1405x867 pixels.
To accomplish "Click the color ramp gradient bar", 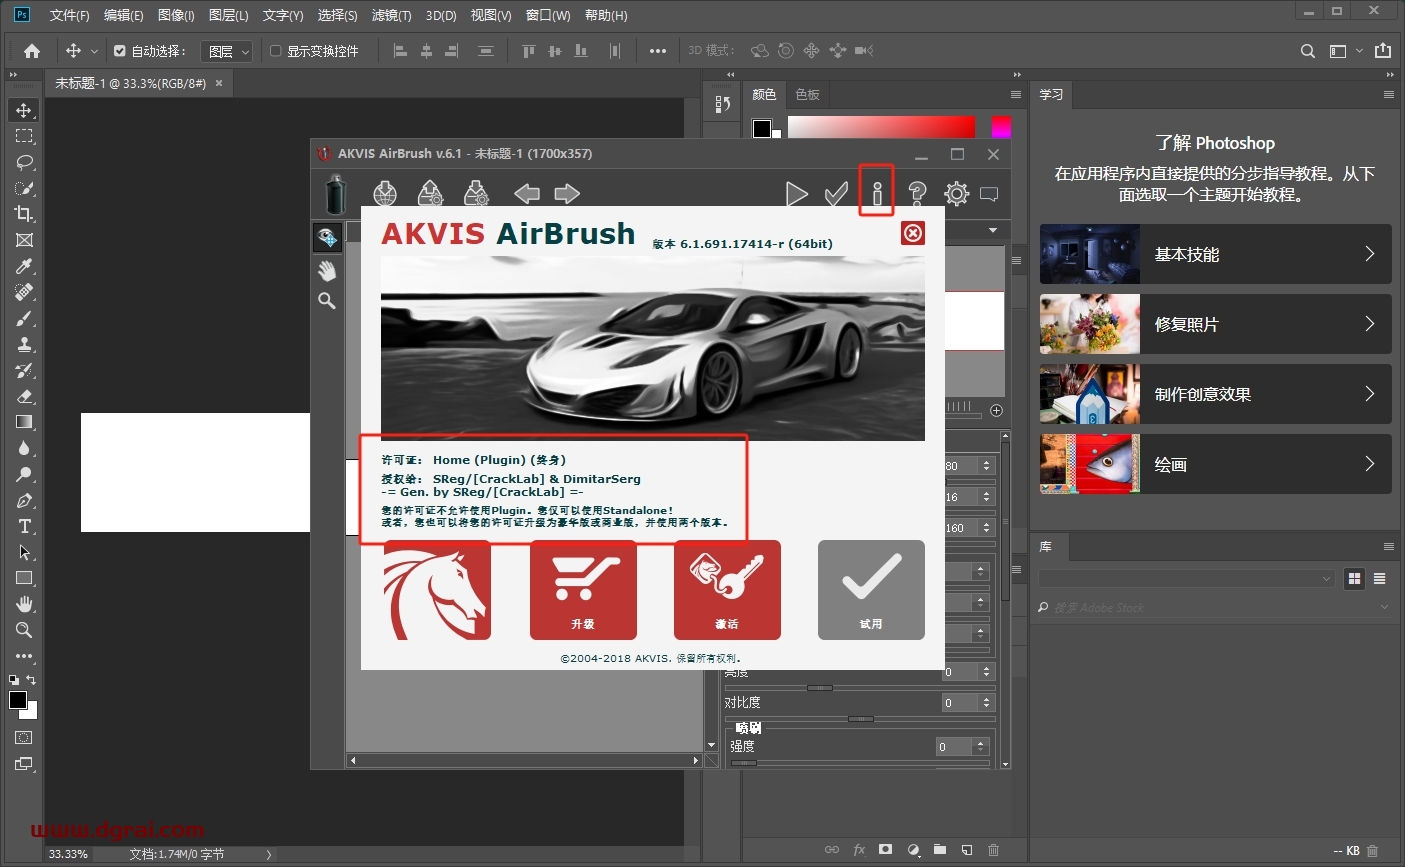I will coord(880,127).
